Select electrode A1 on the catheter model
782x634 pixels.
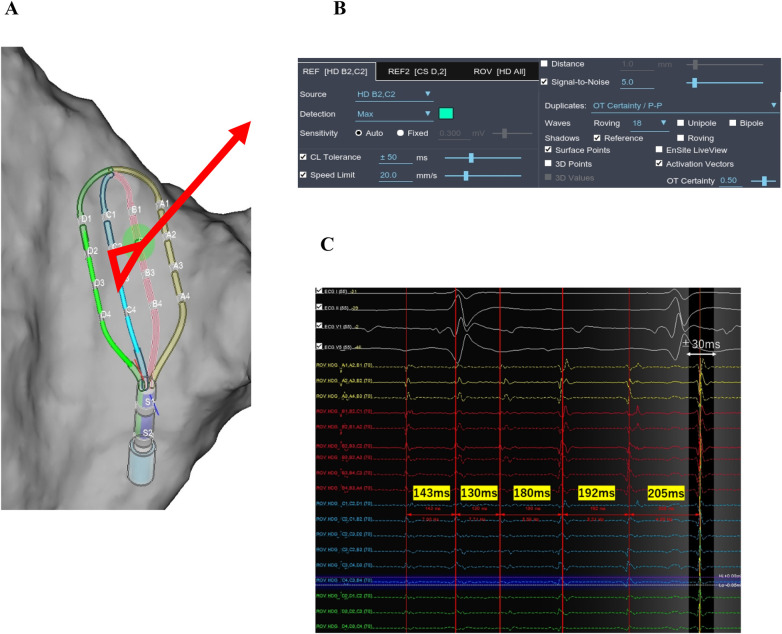(x=164, y=204)
